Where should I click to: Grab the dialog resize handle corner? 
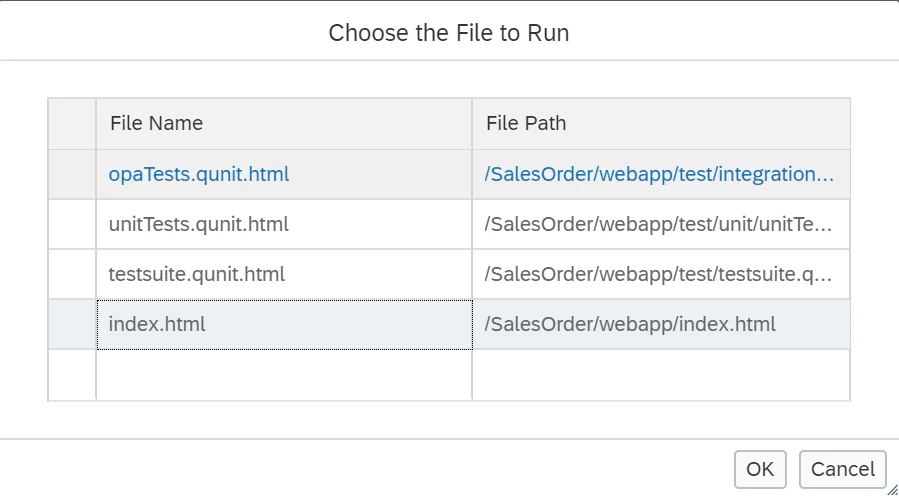pos(892,489)
